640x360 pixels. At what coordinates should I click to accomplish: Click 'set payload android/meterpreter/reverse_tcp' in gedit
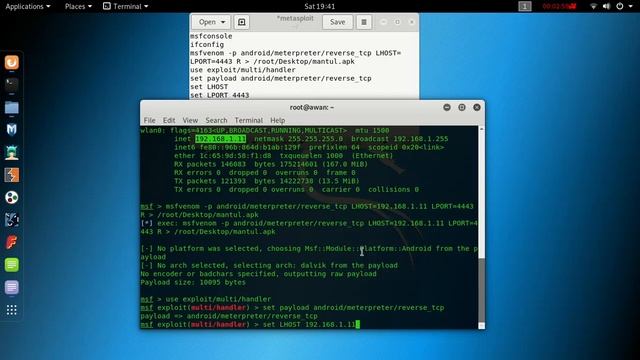point(281,78)
